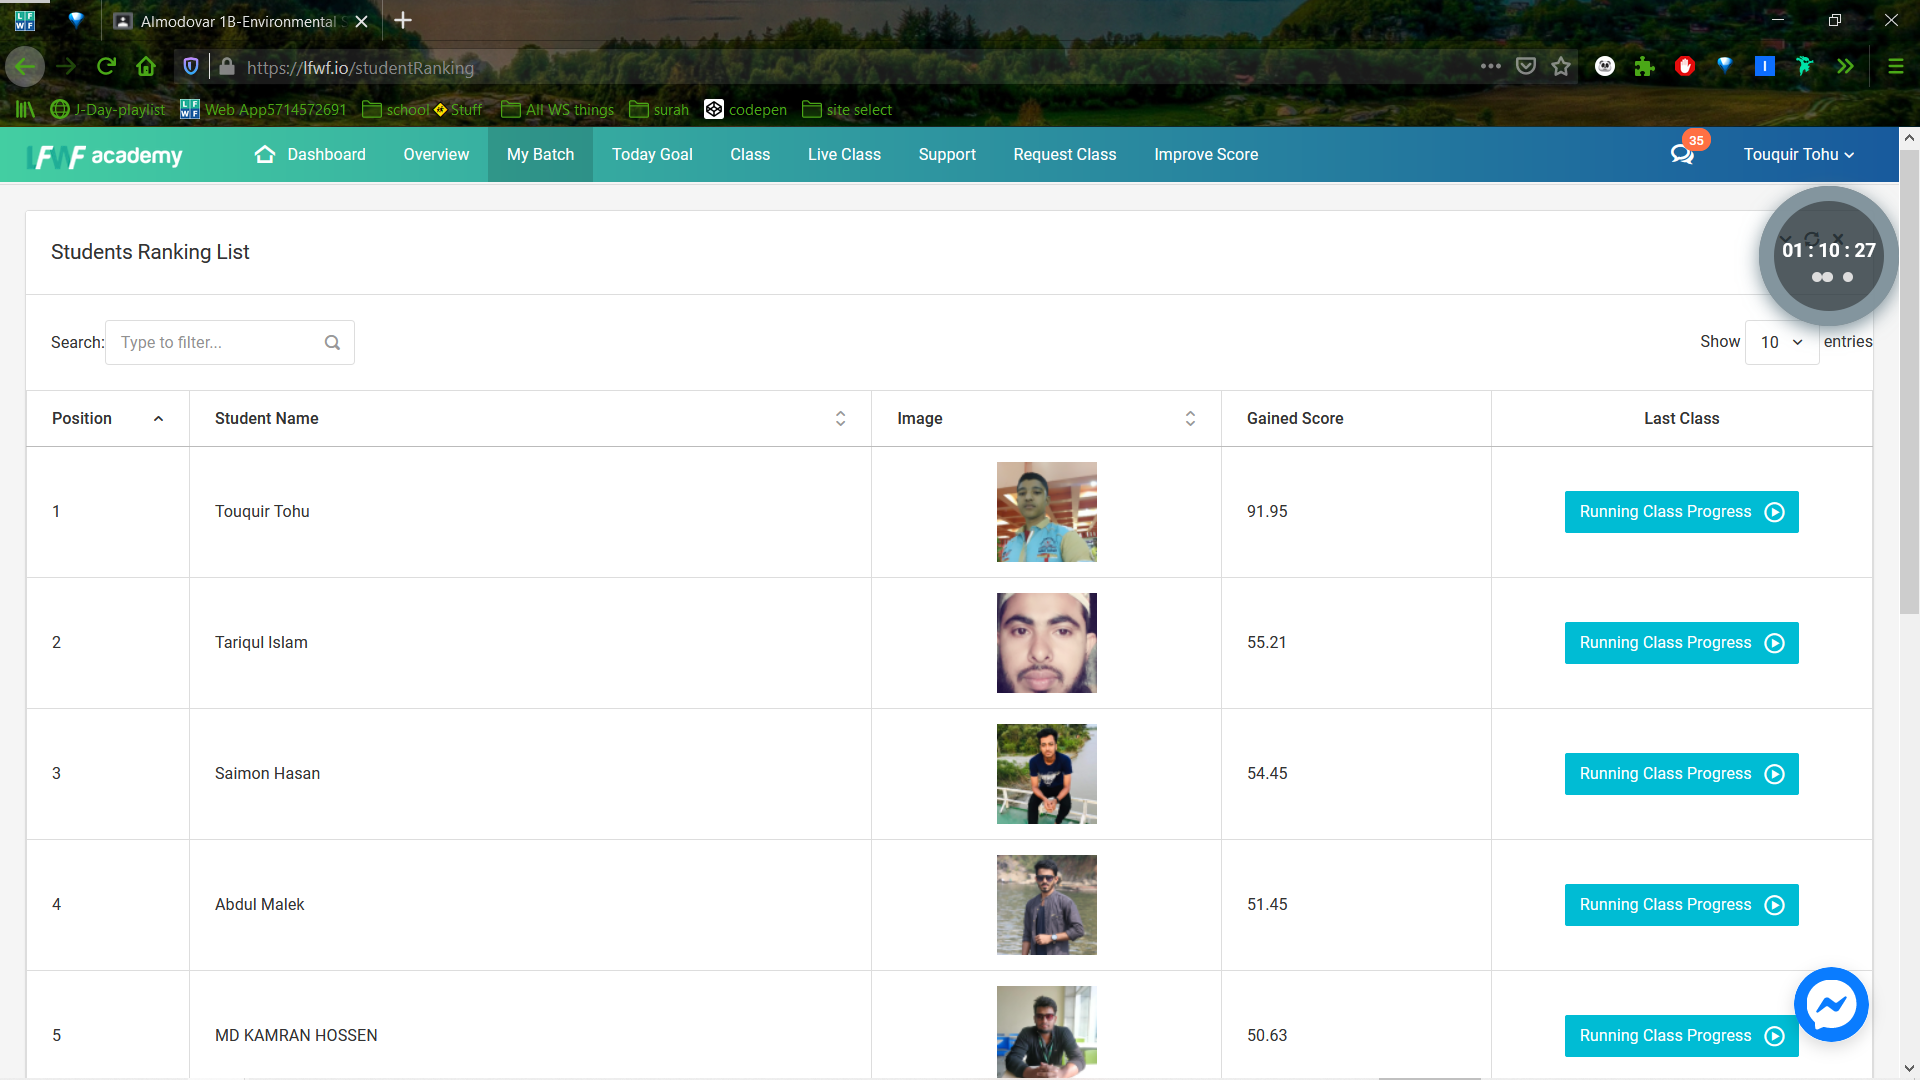Toggle Student Name column sorting
Image resolution: width=1920 pixels, height=1080 pixels.
click(840, 419)
